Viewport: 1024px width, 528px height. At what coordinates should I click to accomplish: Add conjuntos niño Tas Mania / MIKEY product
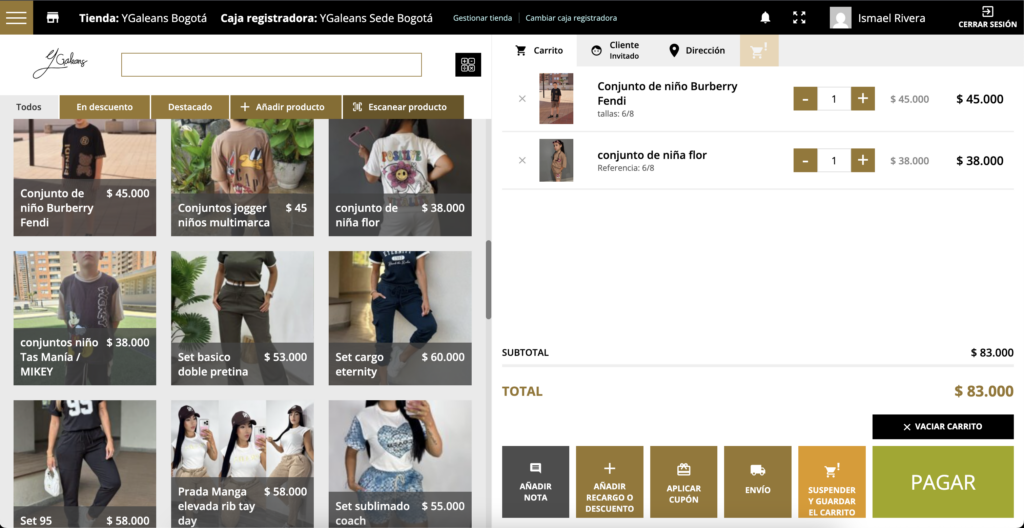(85, 318)
